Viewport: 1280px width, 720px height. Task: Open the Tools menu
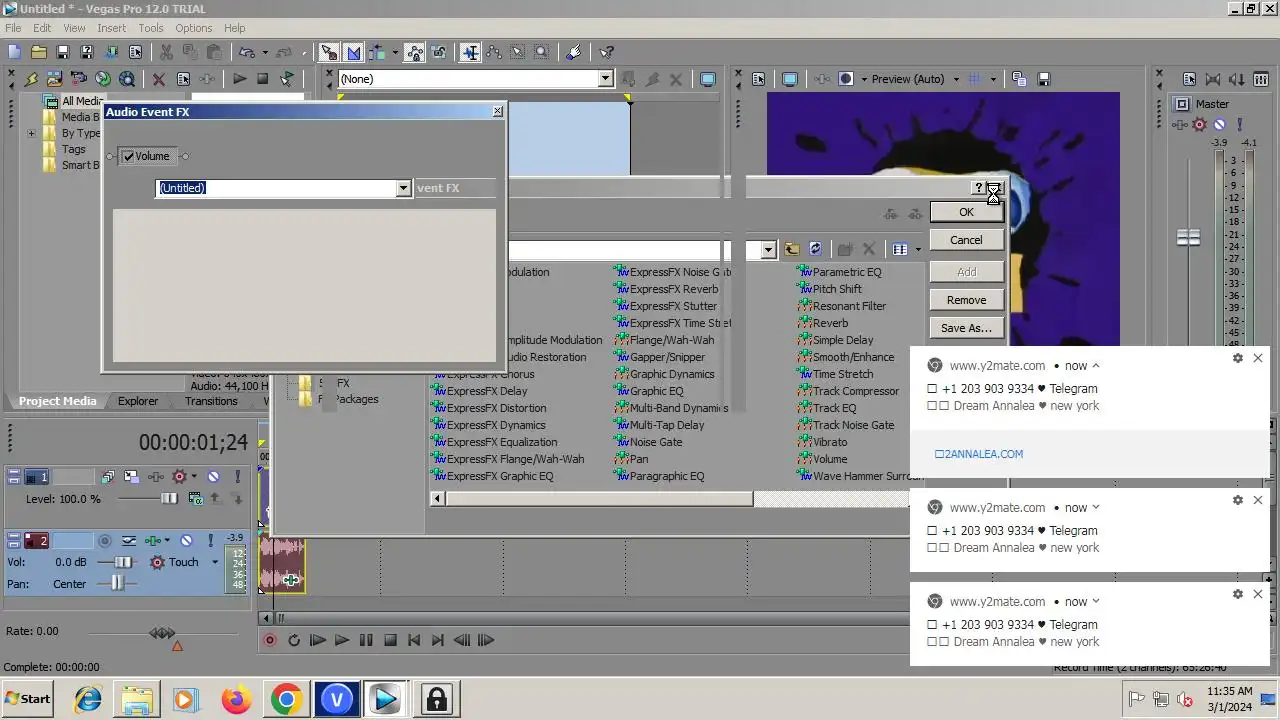(151, 28)
